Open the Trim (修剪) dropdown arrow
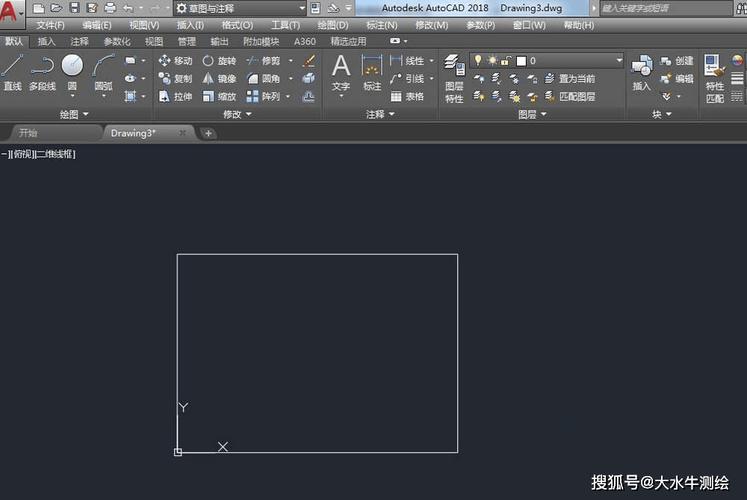The image size is (747, 500). coord(291,60)
